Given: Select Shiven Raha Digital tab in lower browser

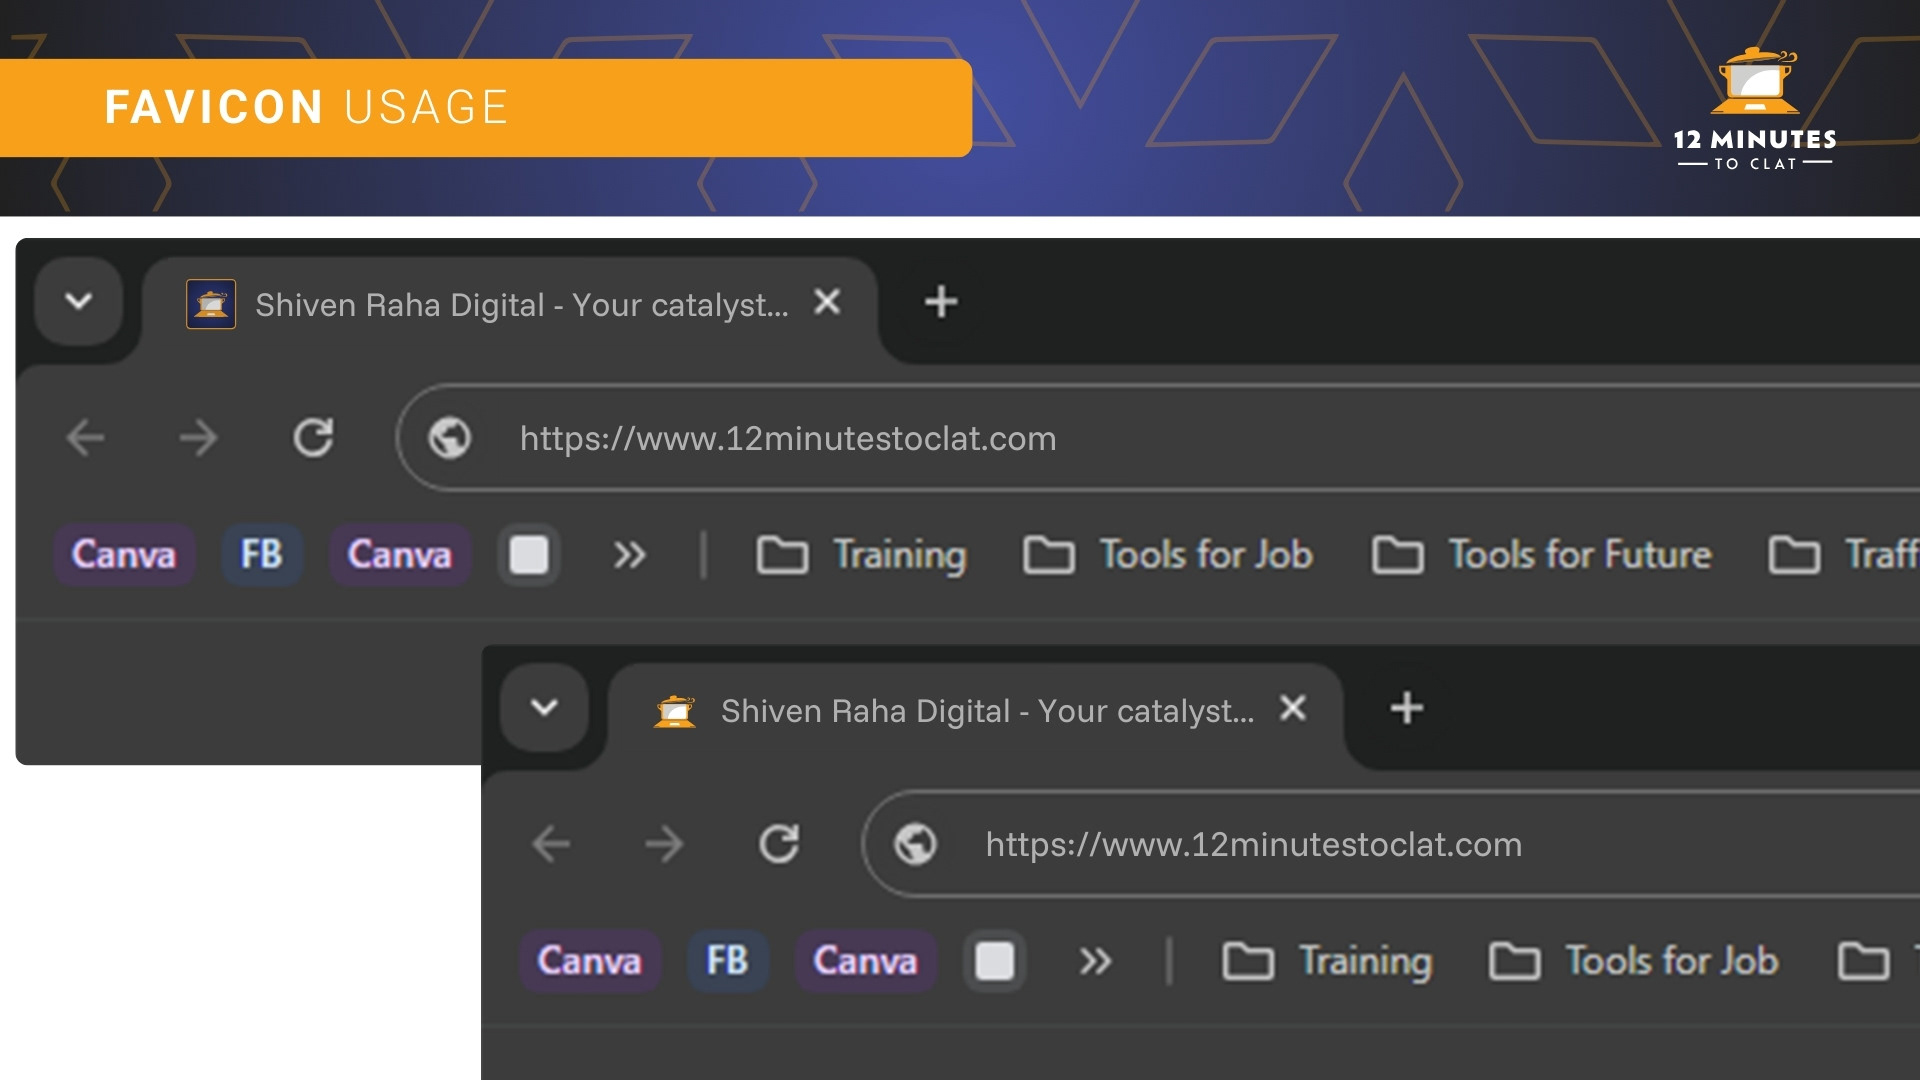Looking at the screenshot, I should [x=976, y=710].
